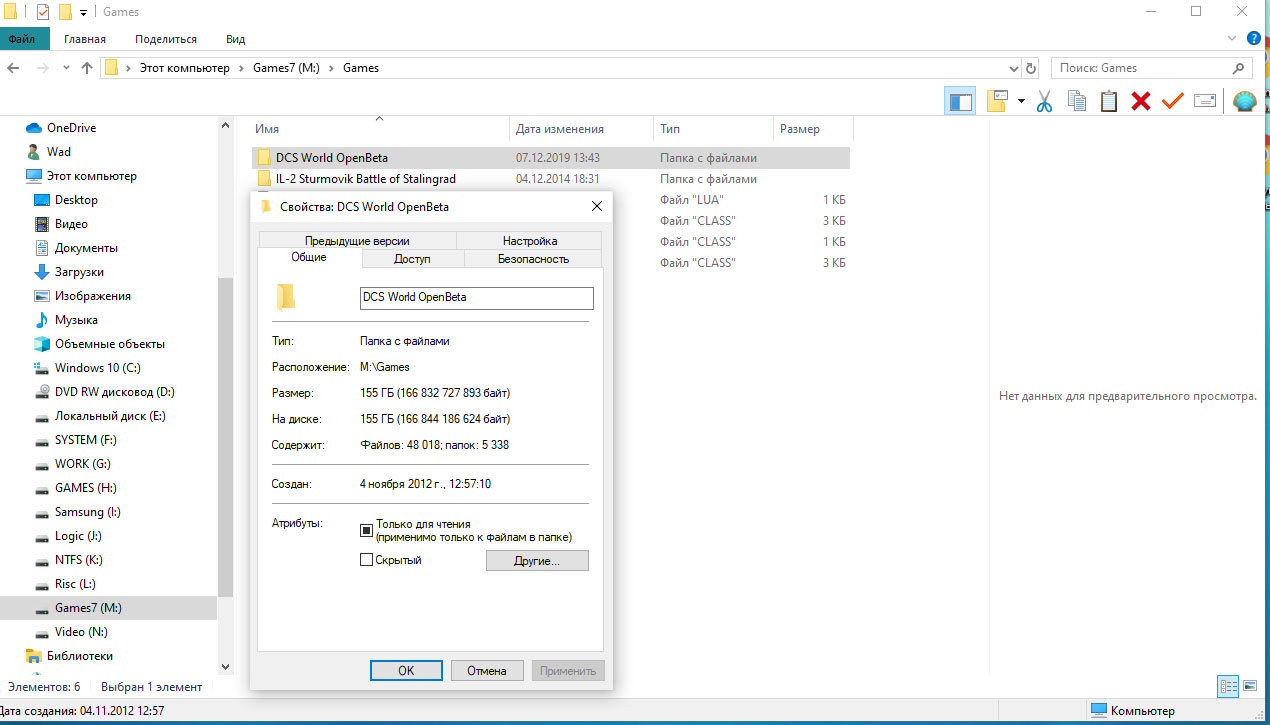The height and width of the screenshot is (725, 1270).
Task: Click the clipboard Paste icon
Action: pyautogui.click(x=1109, y=101)
